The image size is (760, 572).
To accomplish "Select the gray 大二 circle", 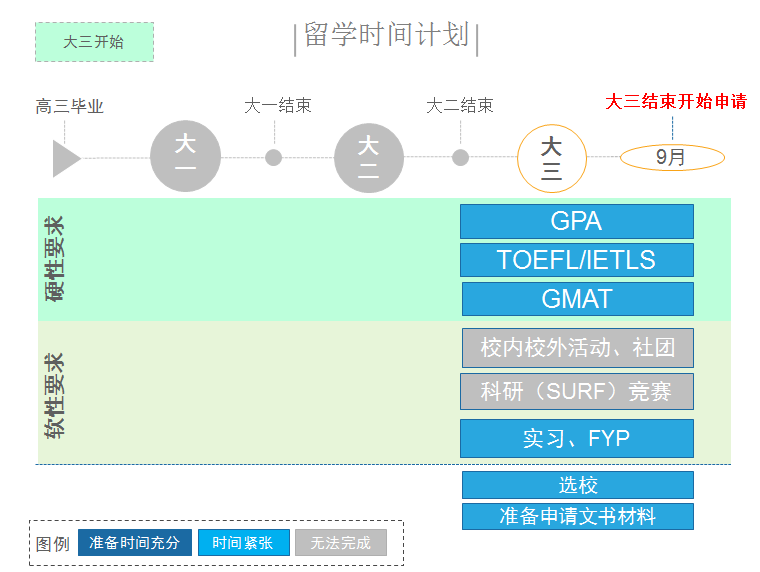I will 368,158.
